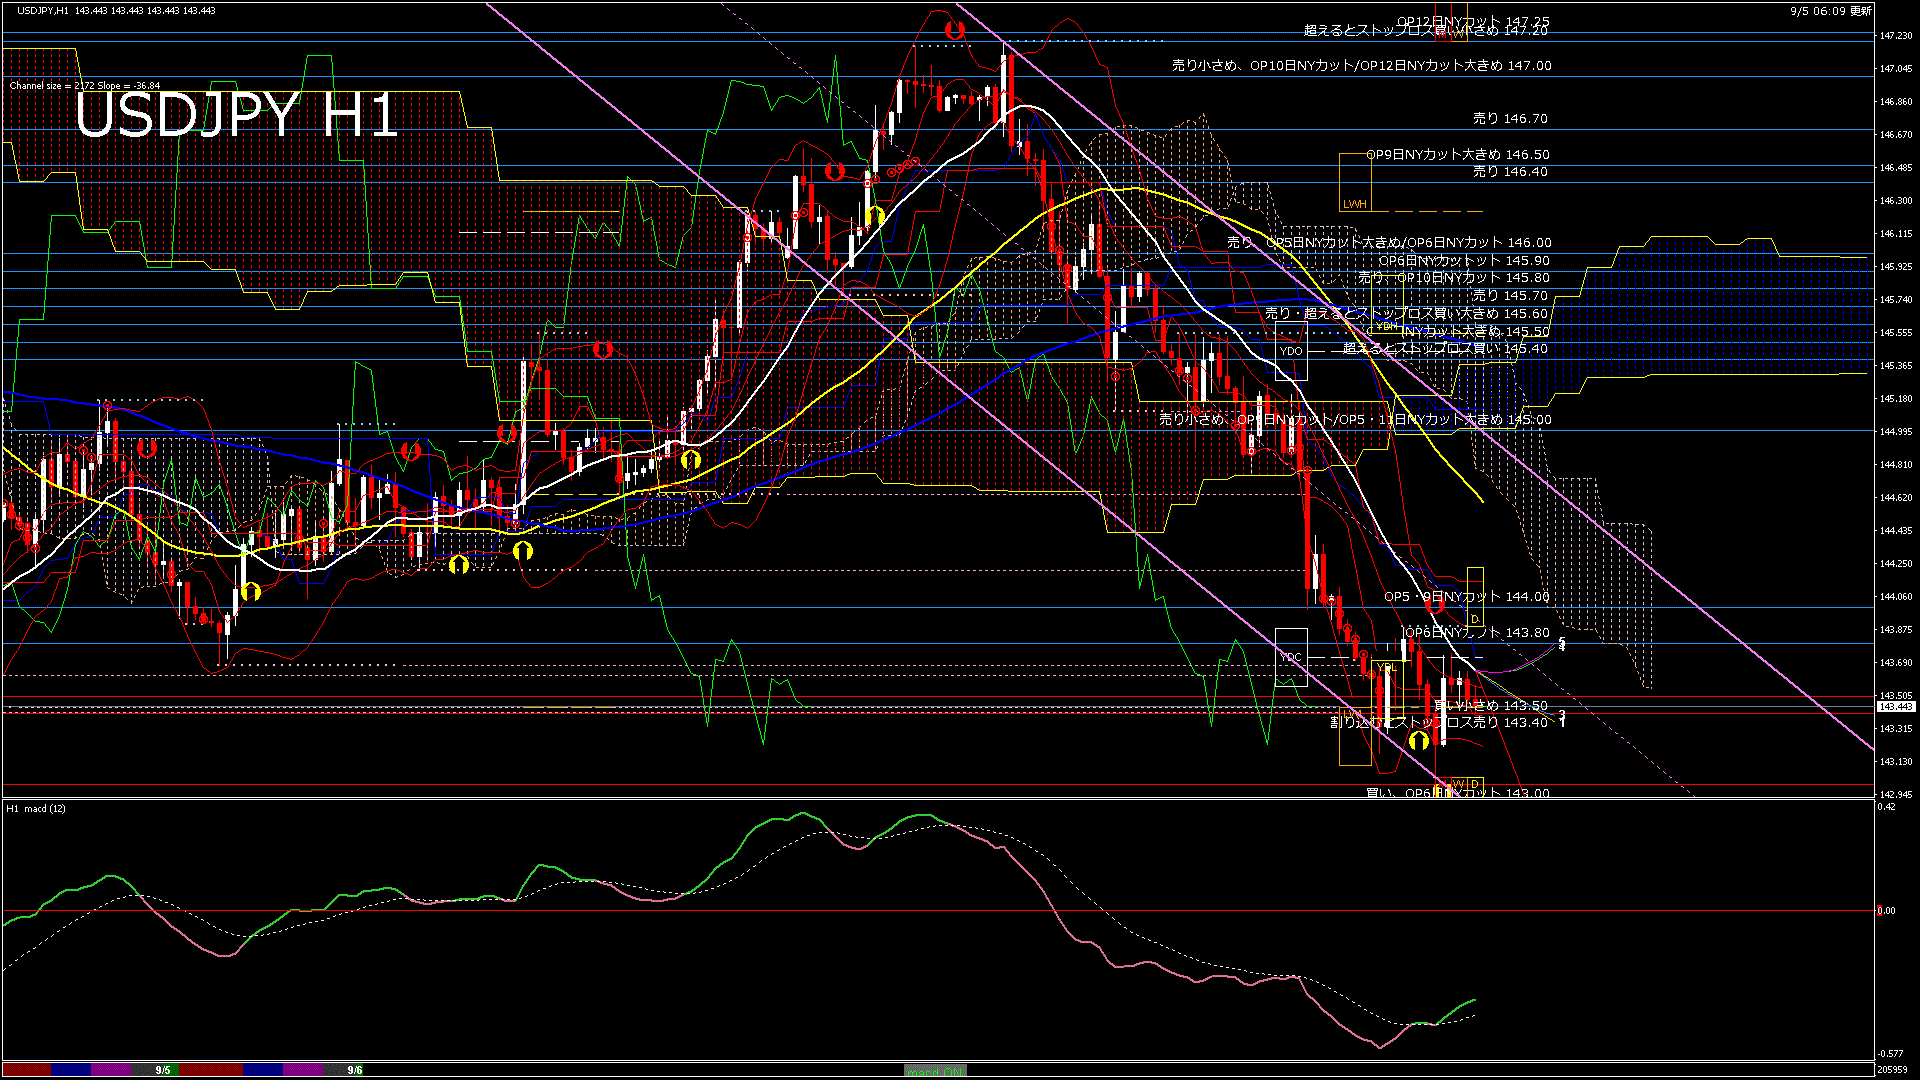Click the 9/6 date marker on session bar
Image resolution: width=1920 pixels, height=1080 pixels.
click(x=354, y=1070)
